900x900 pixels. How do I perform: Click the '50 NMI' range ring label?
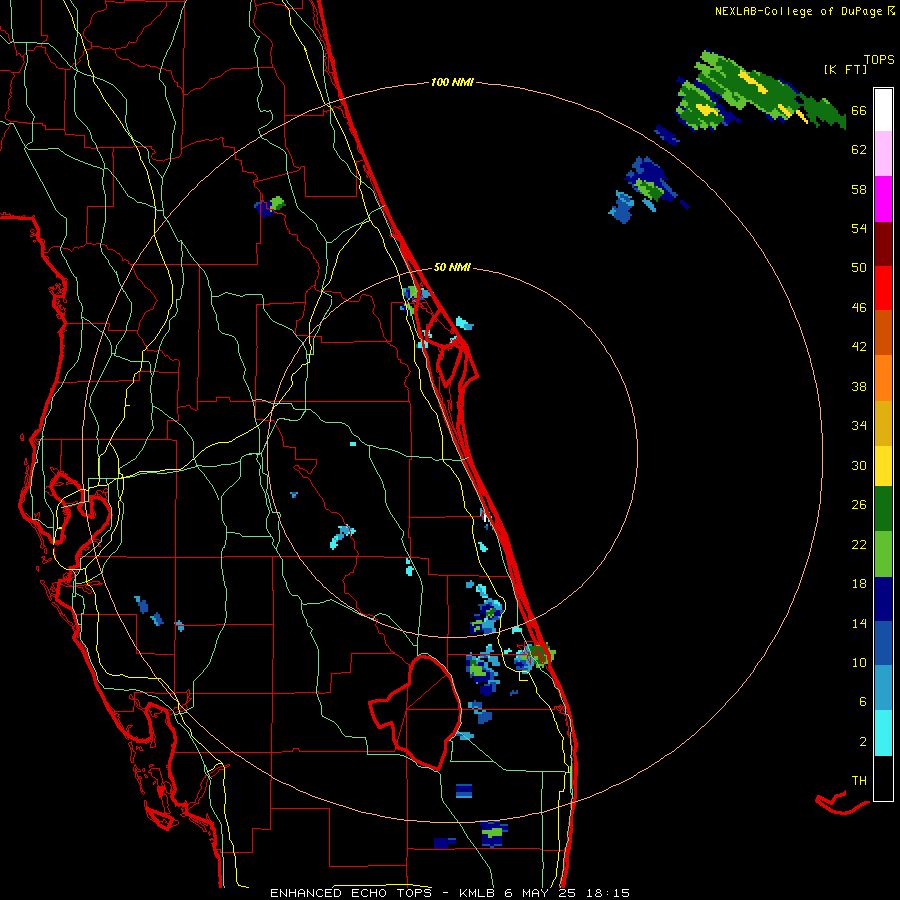tap(452, 267)
